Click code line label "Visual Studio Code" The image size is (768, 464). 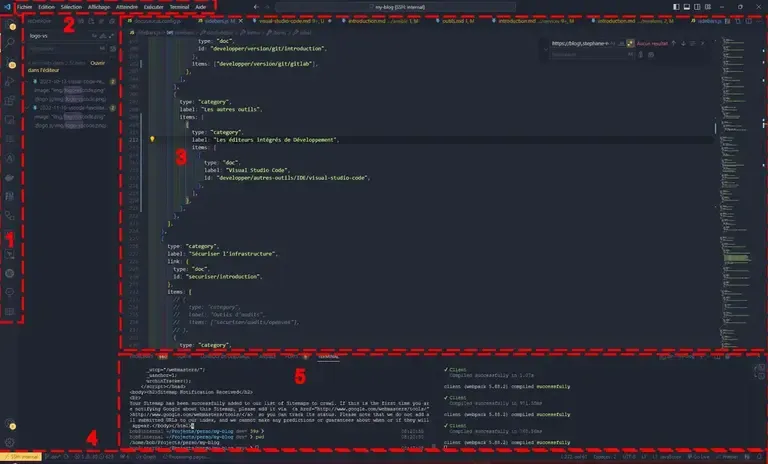point(247,170)
